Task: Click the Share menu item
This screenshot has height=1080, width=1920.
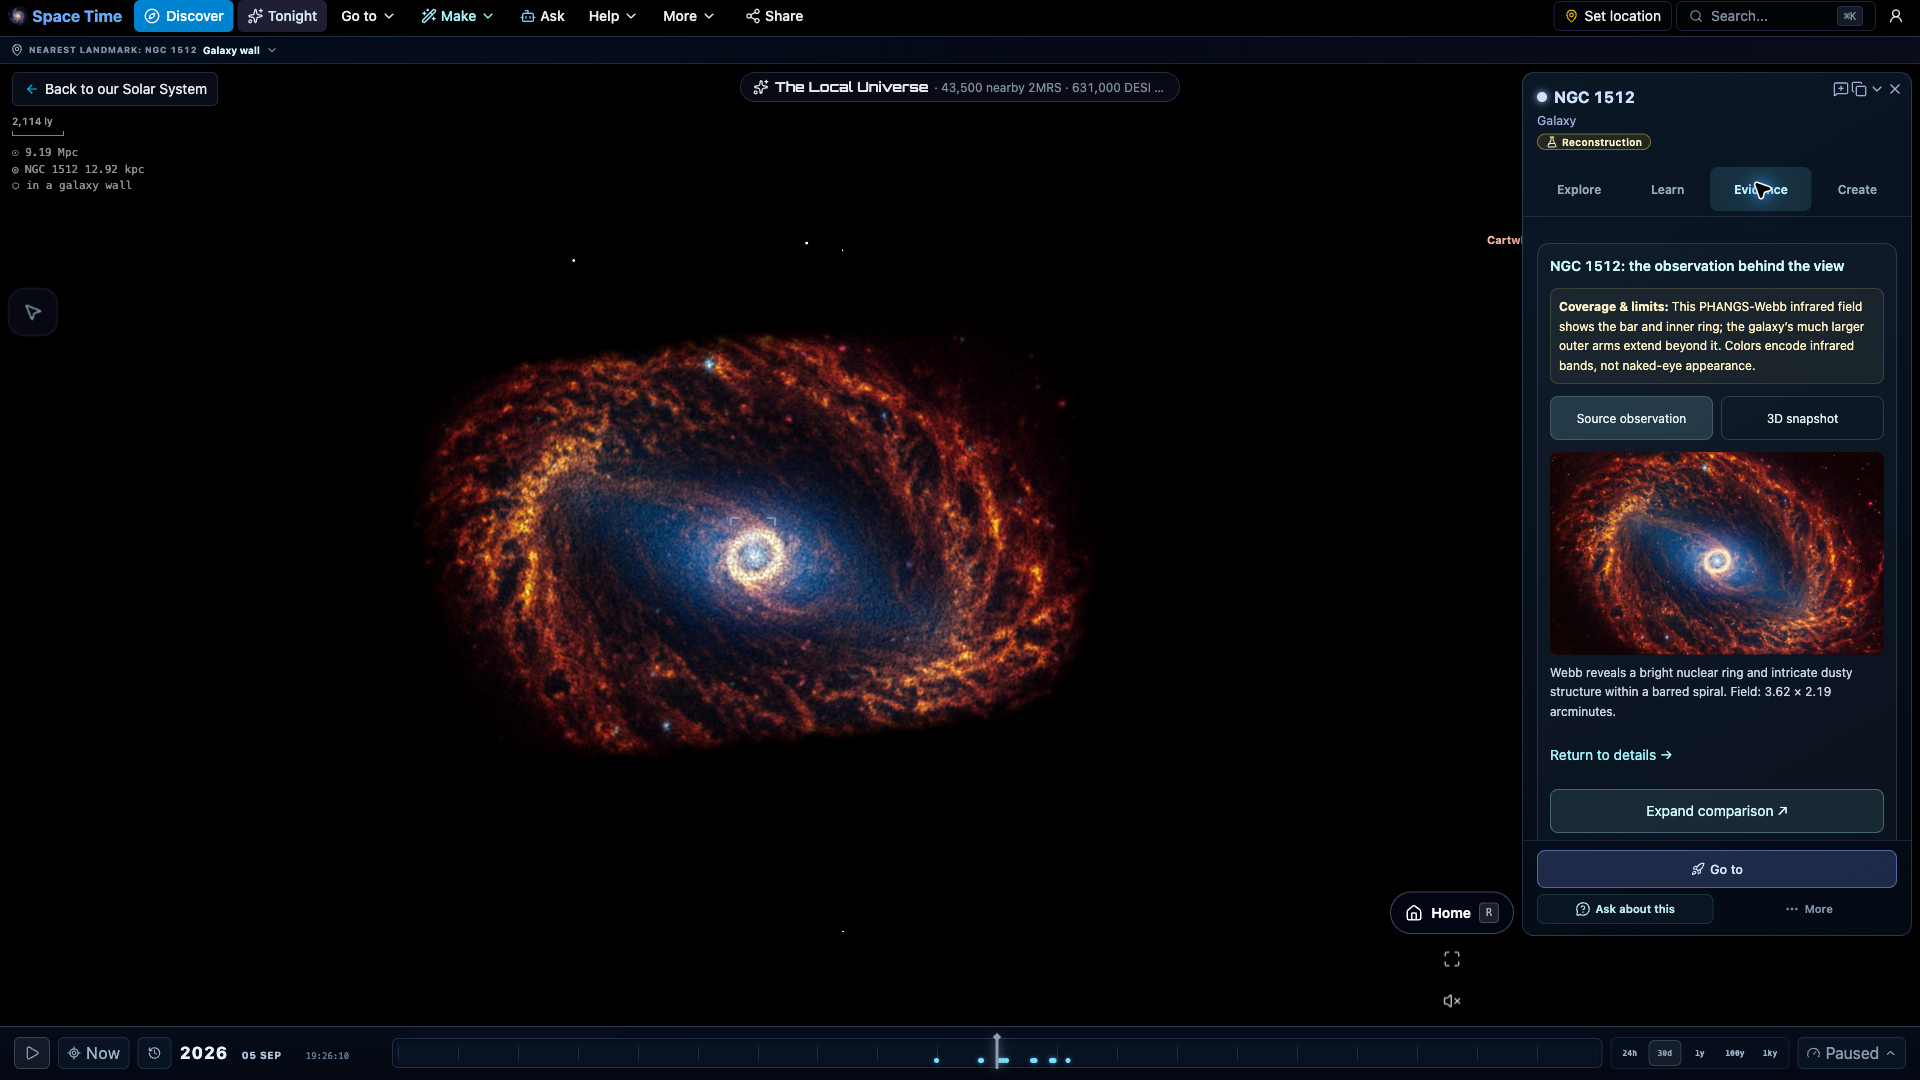Action: (774, 16)
